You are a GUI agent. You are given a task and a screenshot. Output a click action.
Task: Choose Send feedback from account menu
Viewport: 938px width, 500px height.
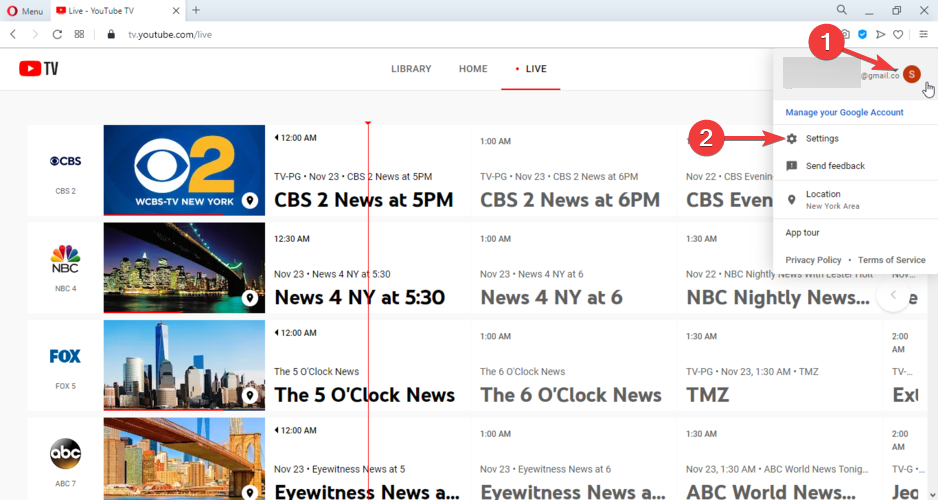(834, 166)
